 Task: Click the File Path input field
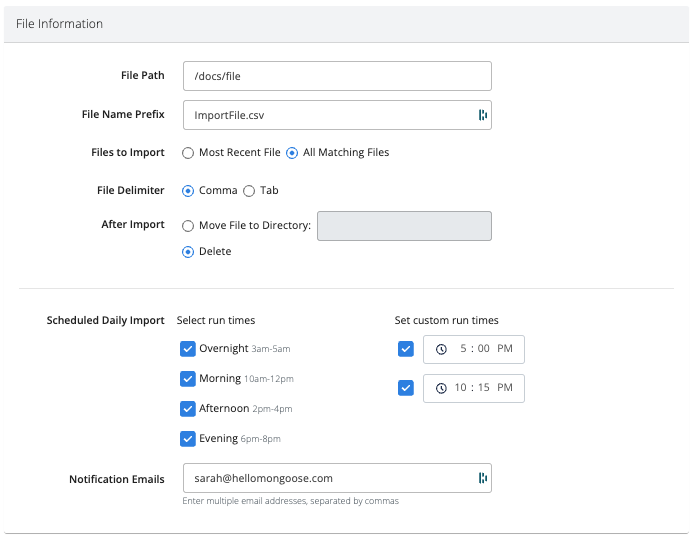pos(337,76)
